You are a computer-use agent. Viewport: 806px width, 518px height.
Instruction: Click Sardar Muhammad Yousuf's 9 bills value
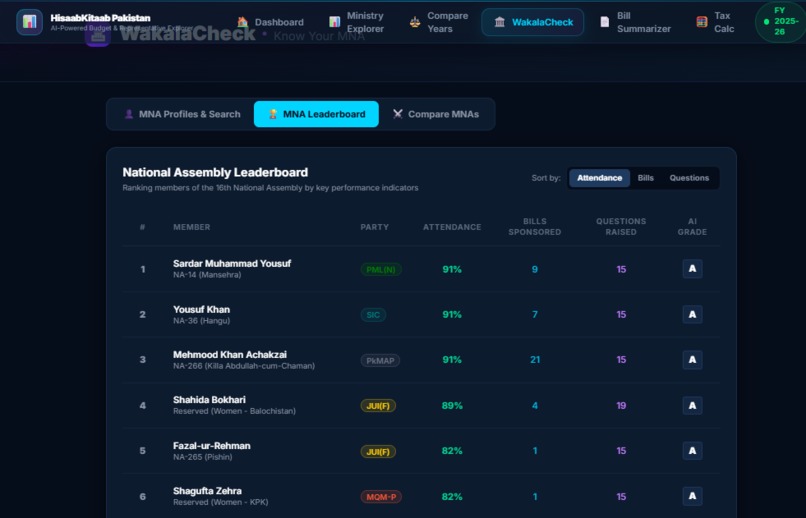[x=535, y=269]
